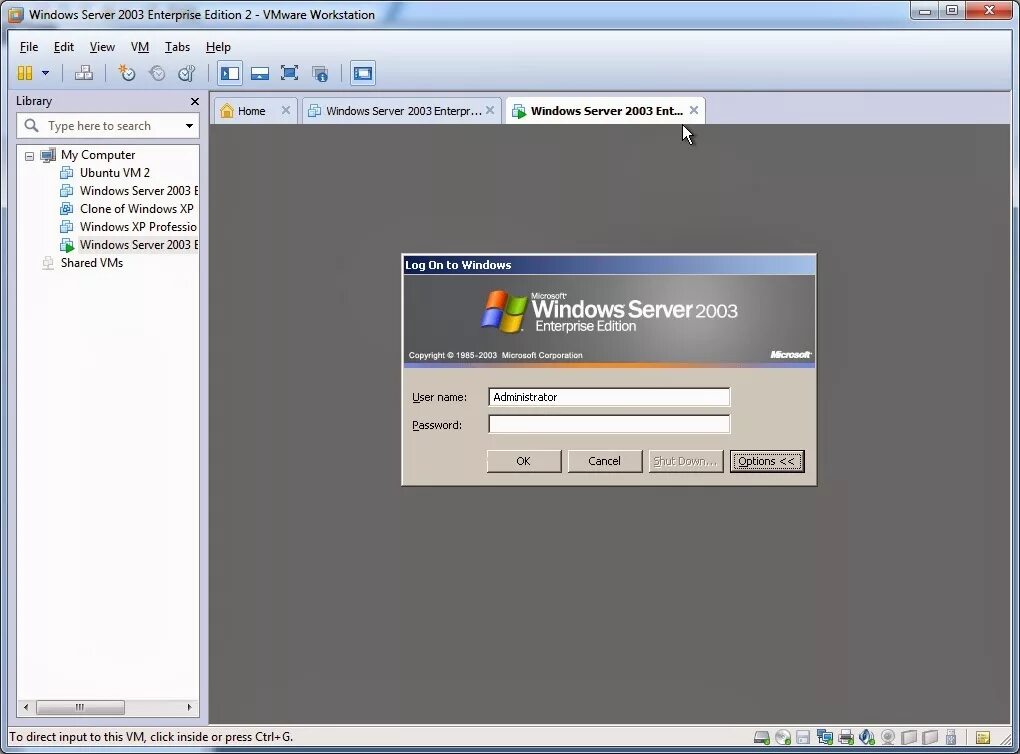
Task: Open the library search dropdown arrow
Action: [189, 126]
